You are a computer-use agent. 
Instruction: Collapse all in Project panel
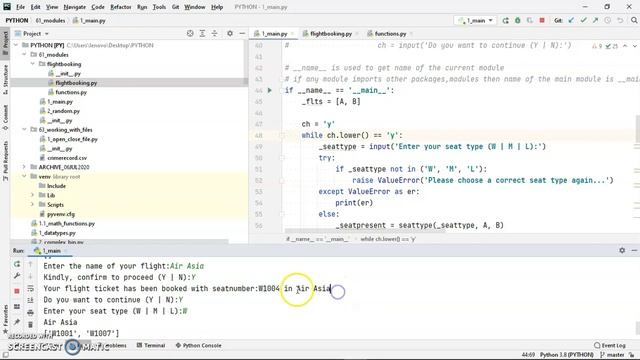(x=214, y=33)
